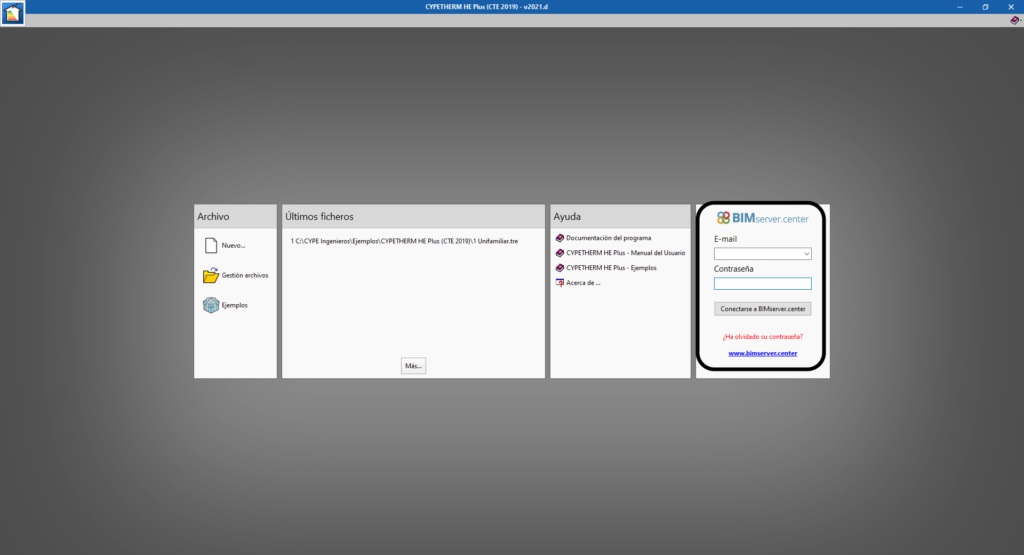Click the Documentación del programa book icon
Viewport: 1024px width, 555px height.
[x=560, y=238]
